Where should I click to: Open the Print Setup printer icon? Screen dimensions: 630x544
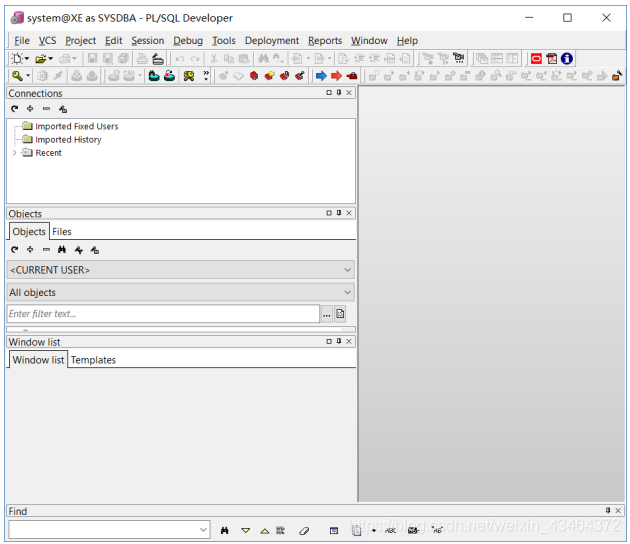coord(158,59)
